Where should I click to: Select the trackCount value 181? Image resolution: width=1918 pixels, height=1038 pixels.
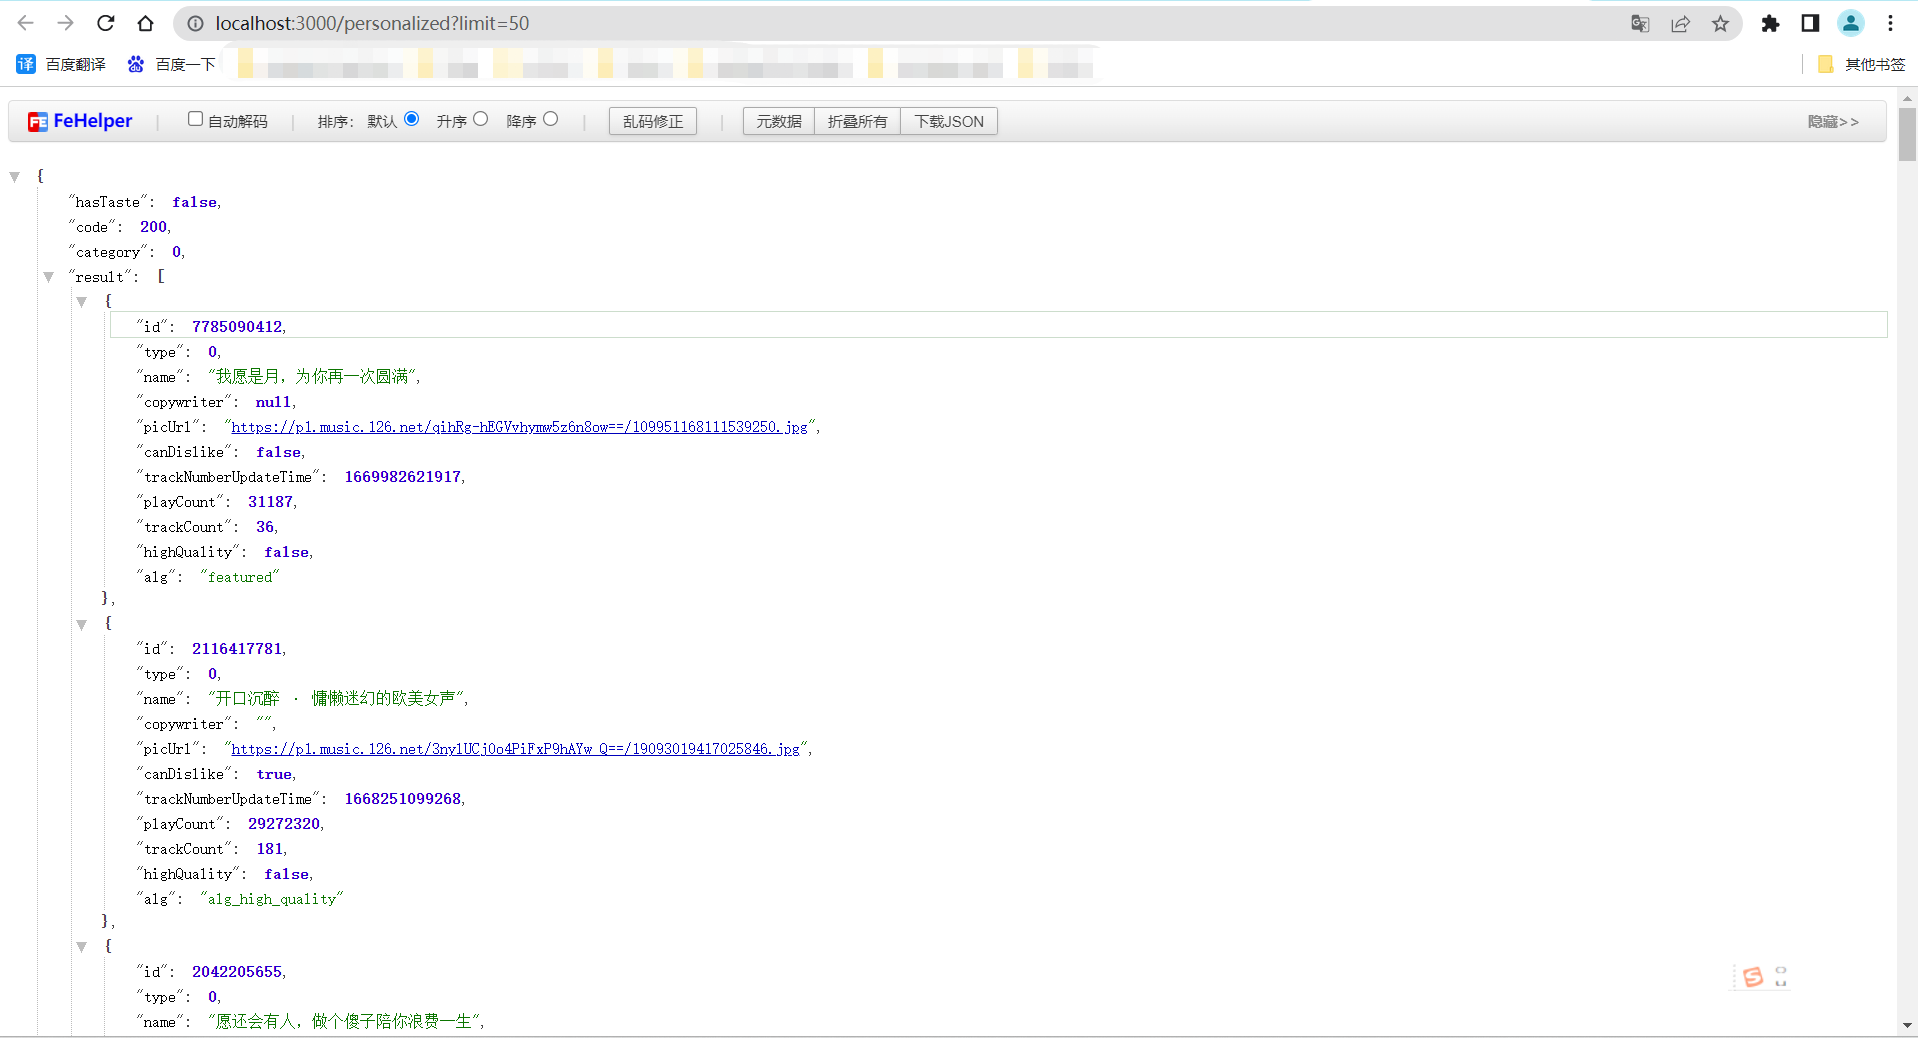click(x=270, y=849)
